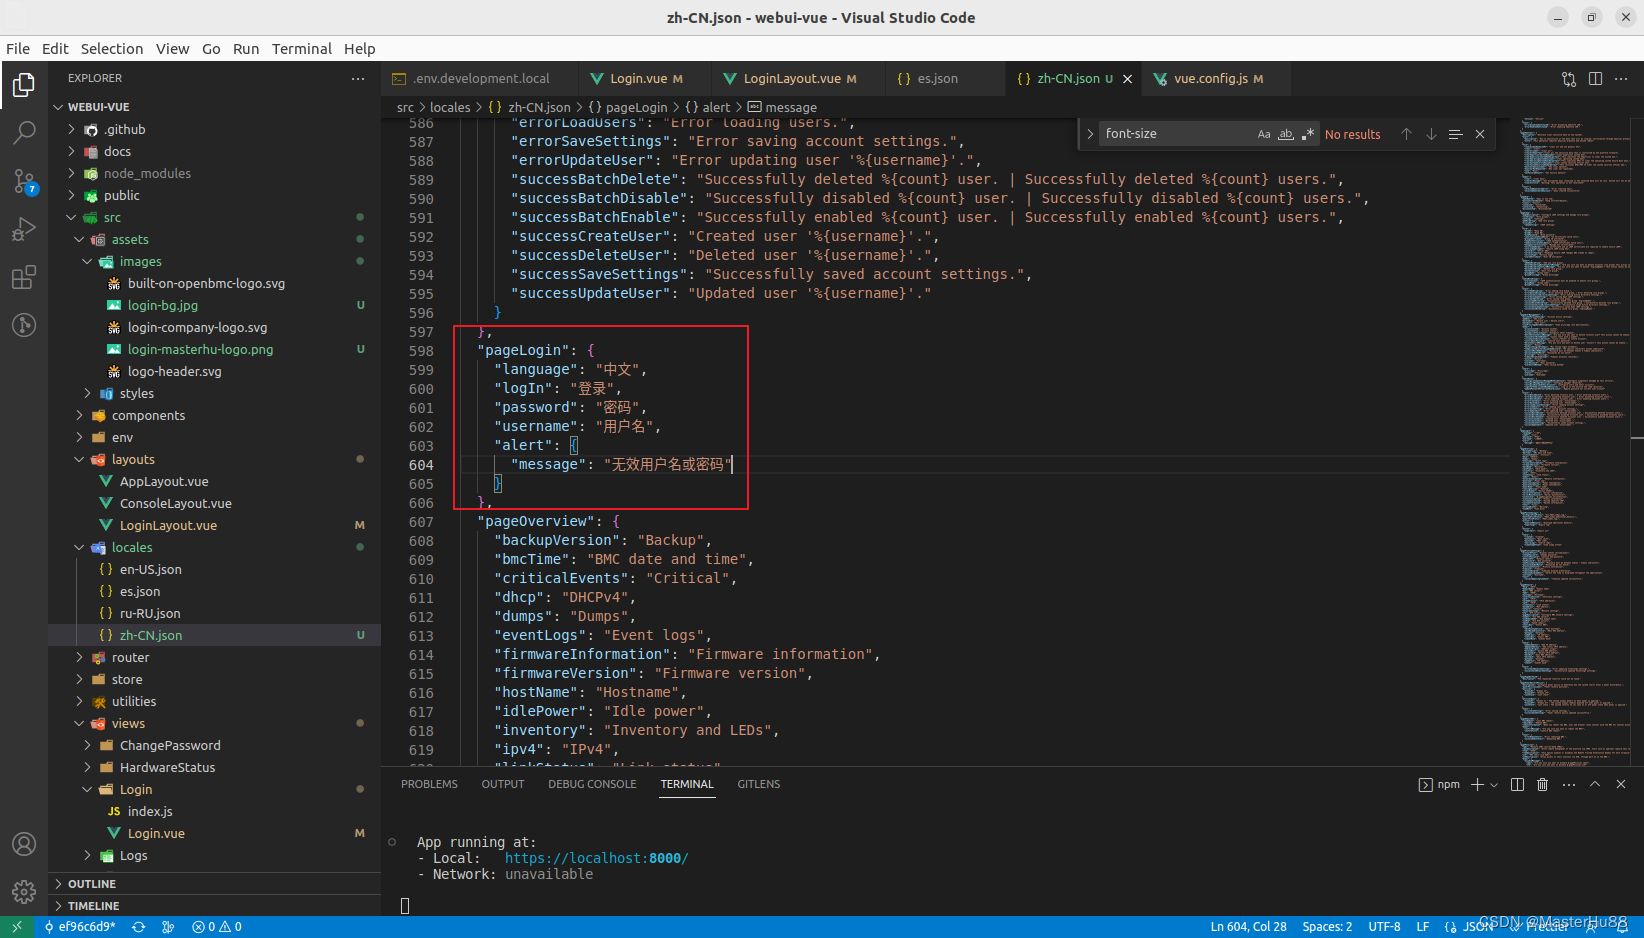1644x938 pixels.
Task: Open the https://localhost:8000 link in terminal
Action: [595, 858]
